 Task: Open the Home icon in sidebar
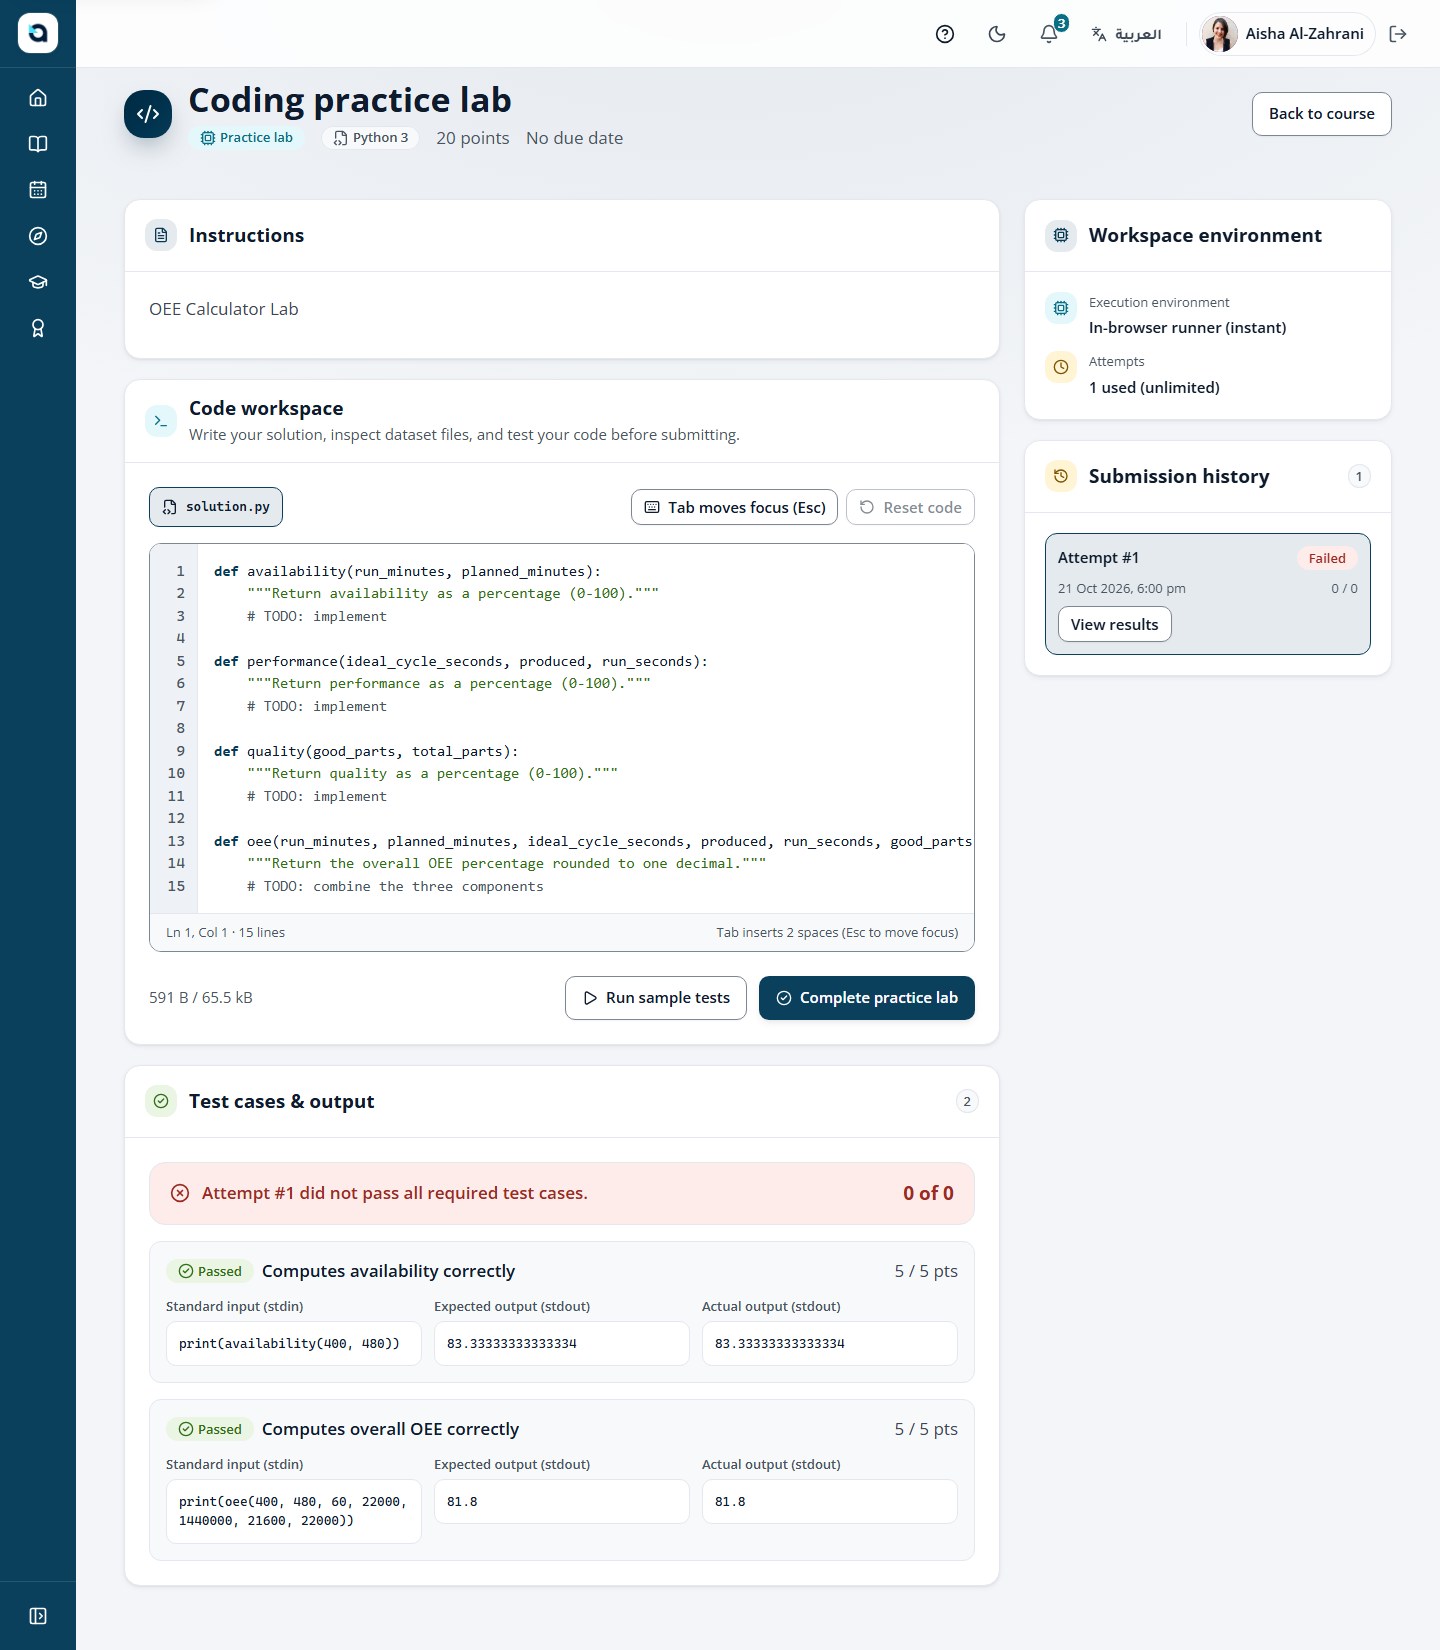pyautogui.click(x=38, y=98)
